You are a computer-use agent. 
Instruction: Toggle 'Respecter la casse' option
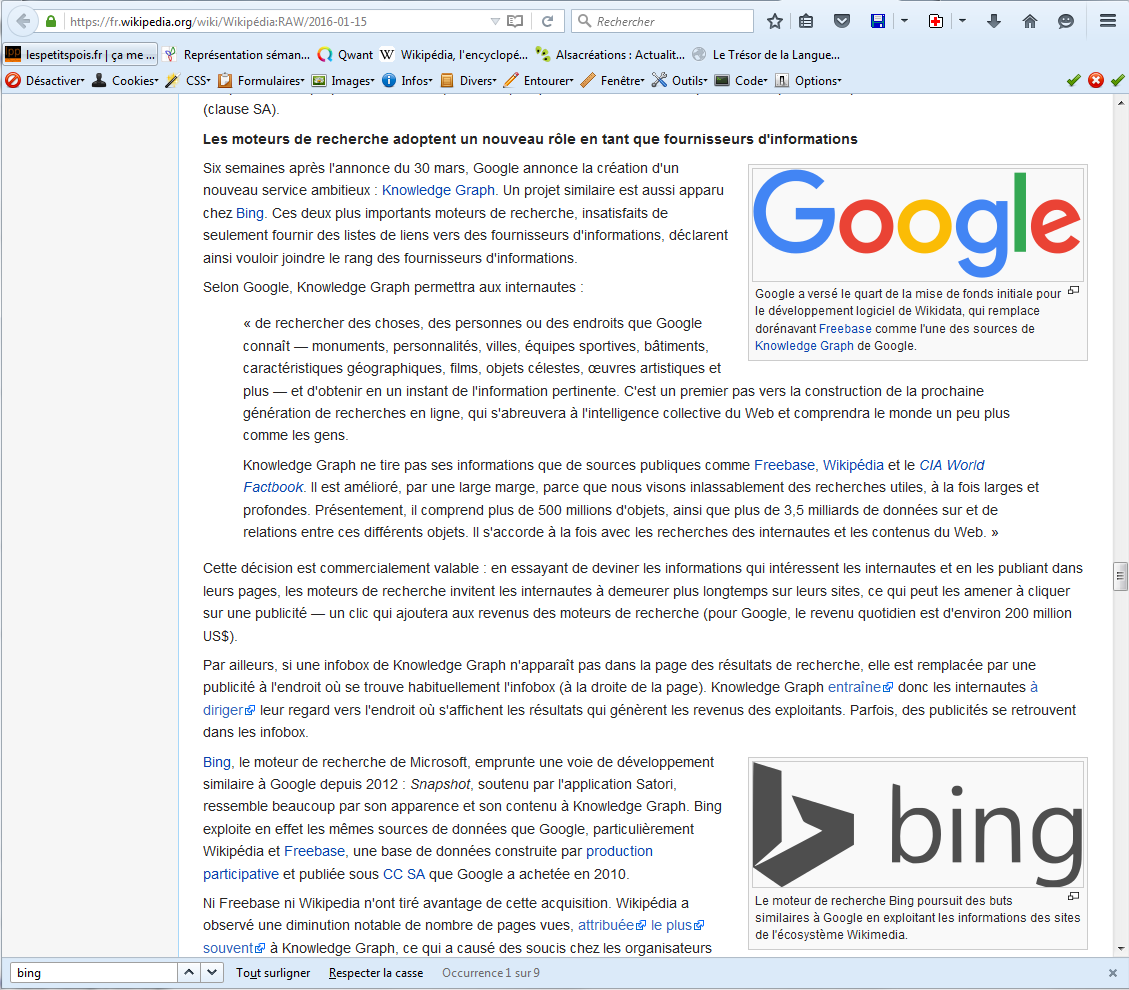tap(376, 973)
